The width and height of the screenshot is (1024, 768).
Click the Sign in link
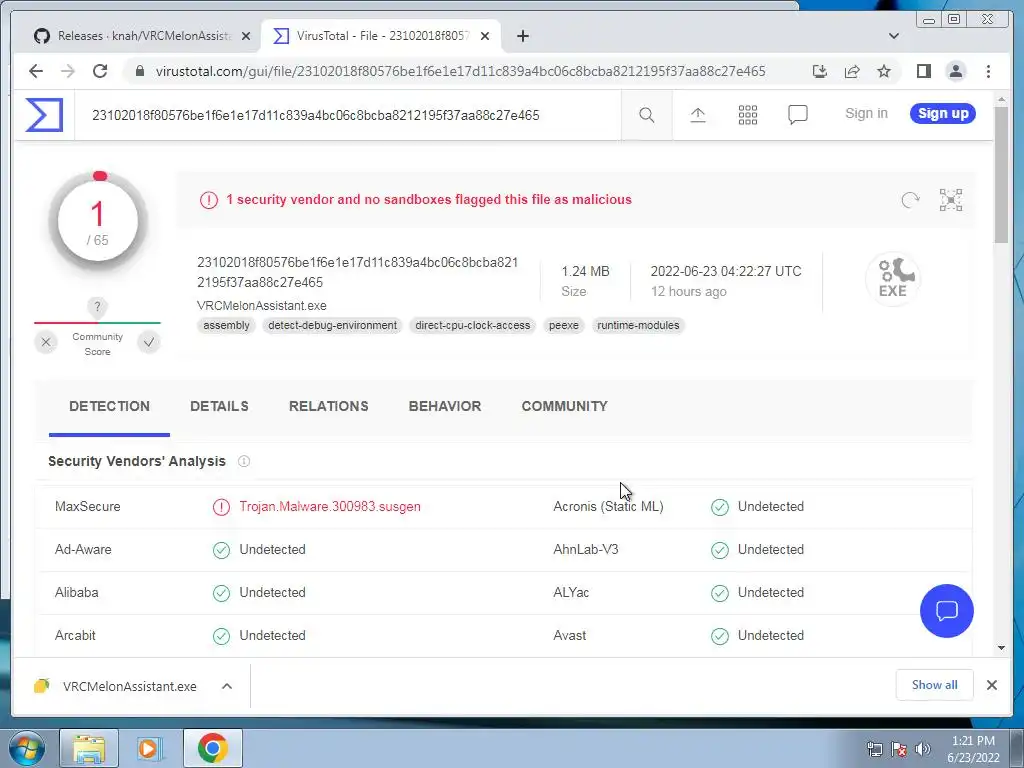[866, 113]
